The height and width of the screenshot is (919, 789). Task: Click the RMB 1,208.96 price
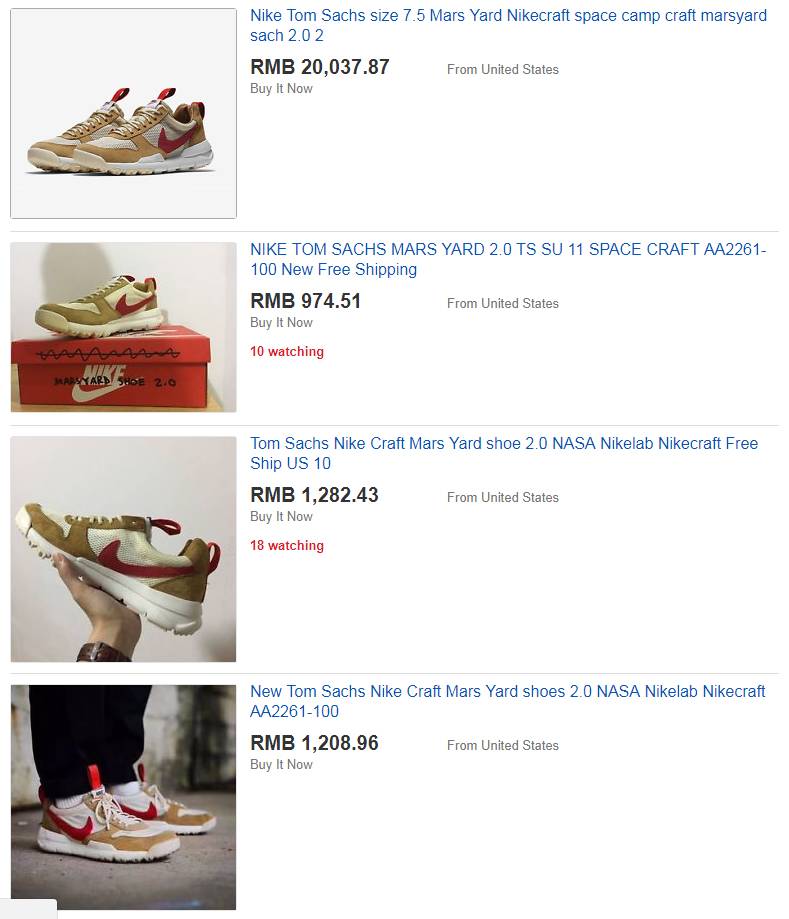click(x=314, y=743)
